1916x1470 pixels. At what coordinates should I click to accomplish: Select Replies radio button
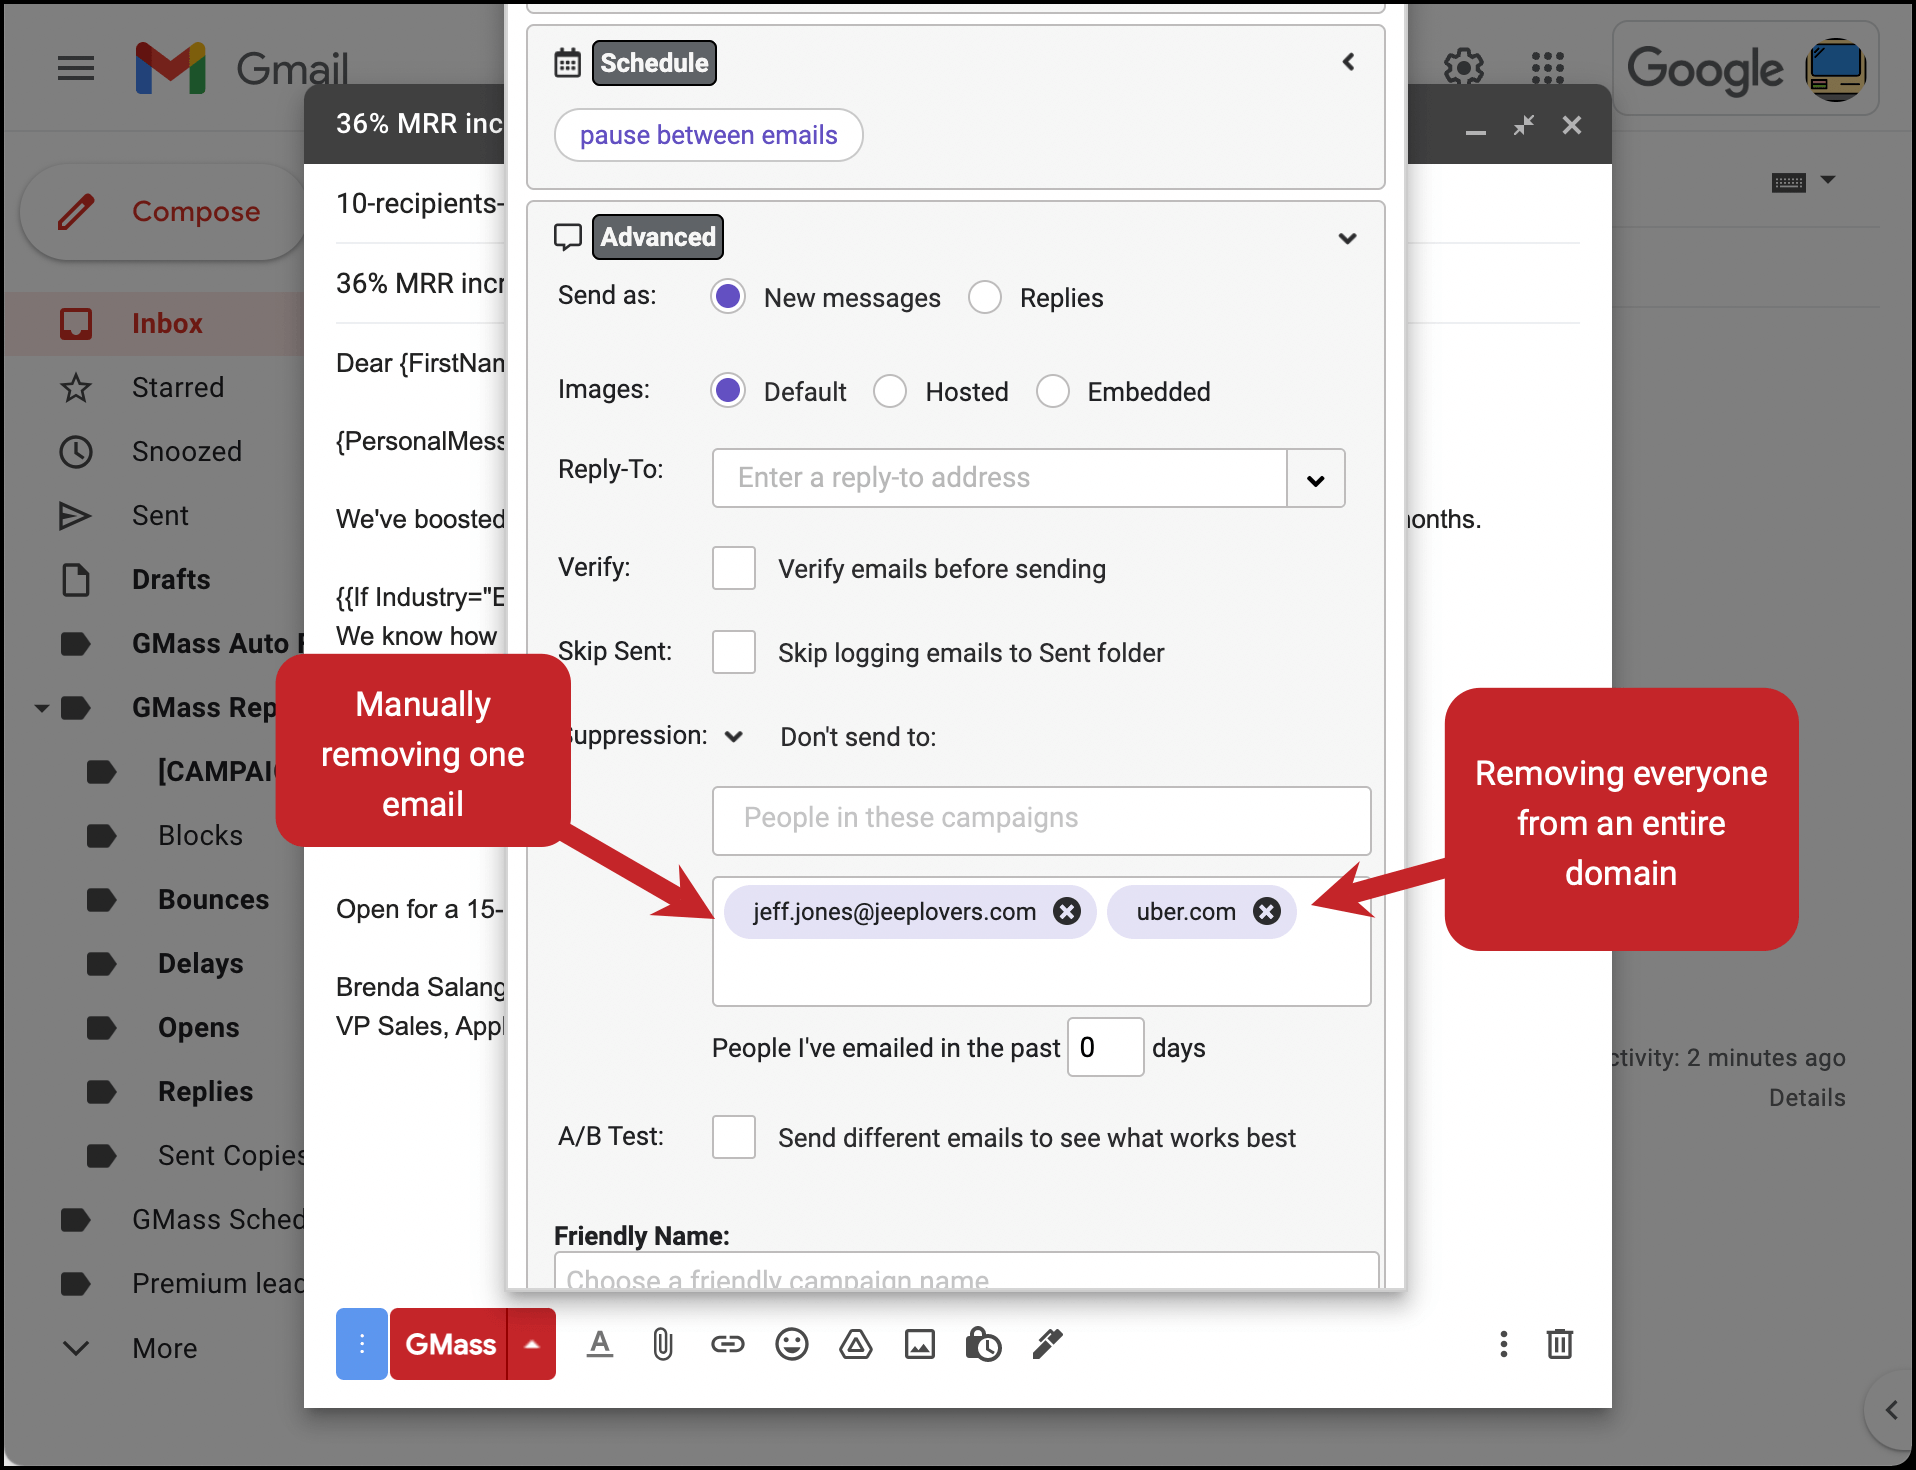coord(985,297)
